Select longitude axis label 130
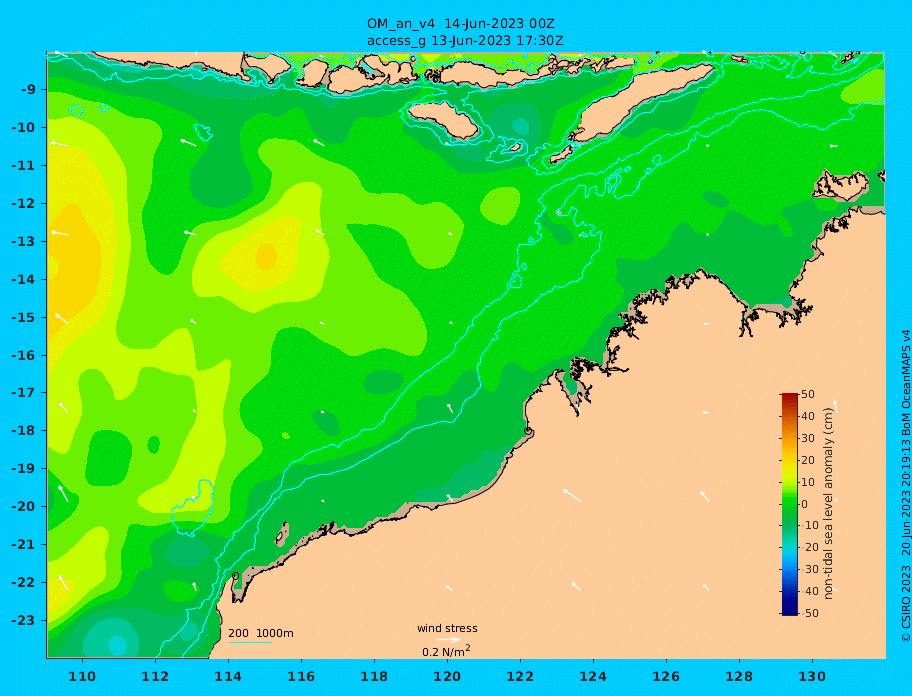912x696 pixels. pyautogui.click(x=812, y=677)
